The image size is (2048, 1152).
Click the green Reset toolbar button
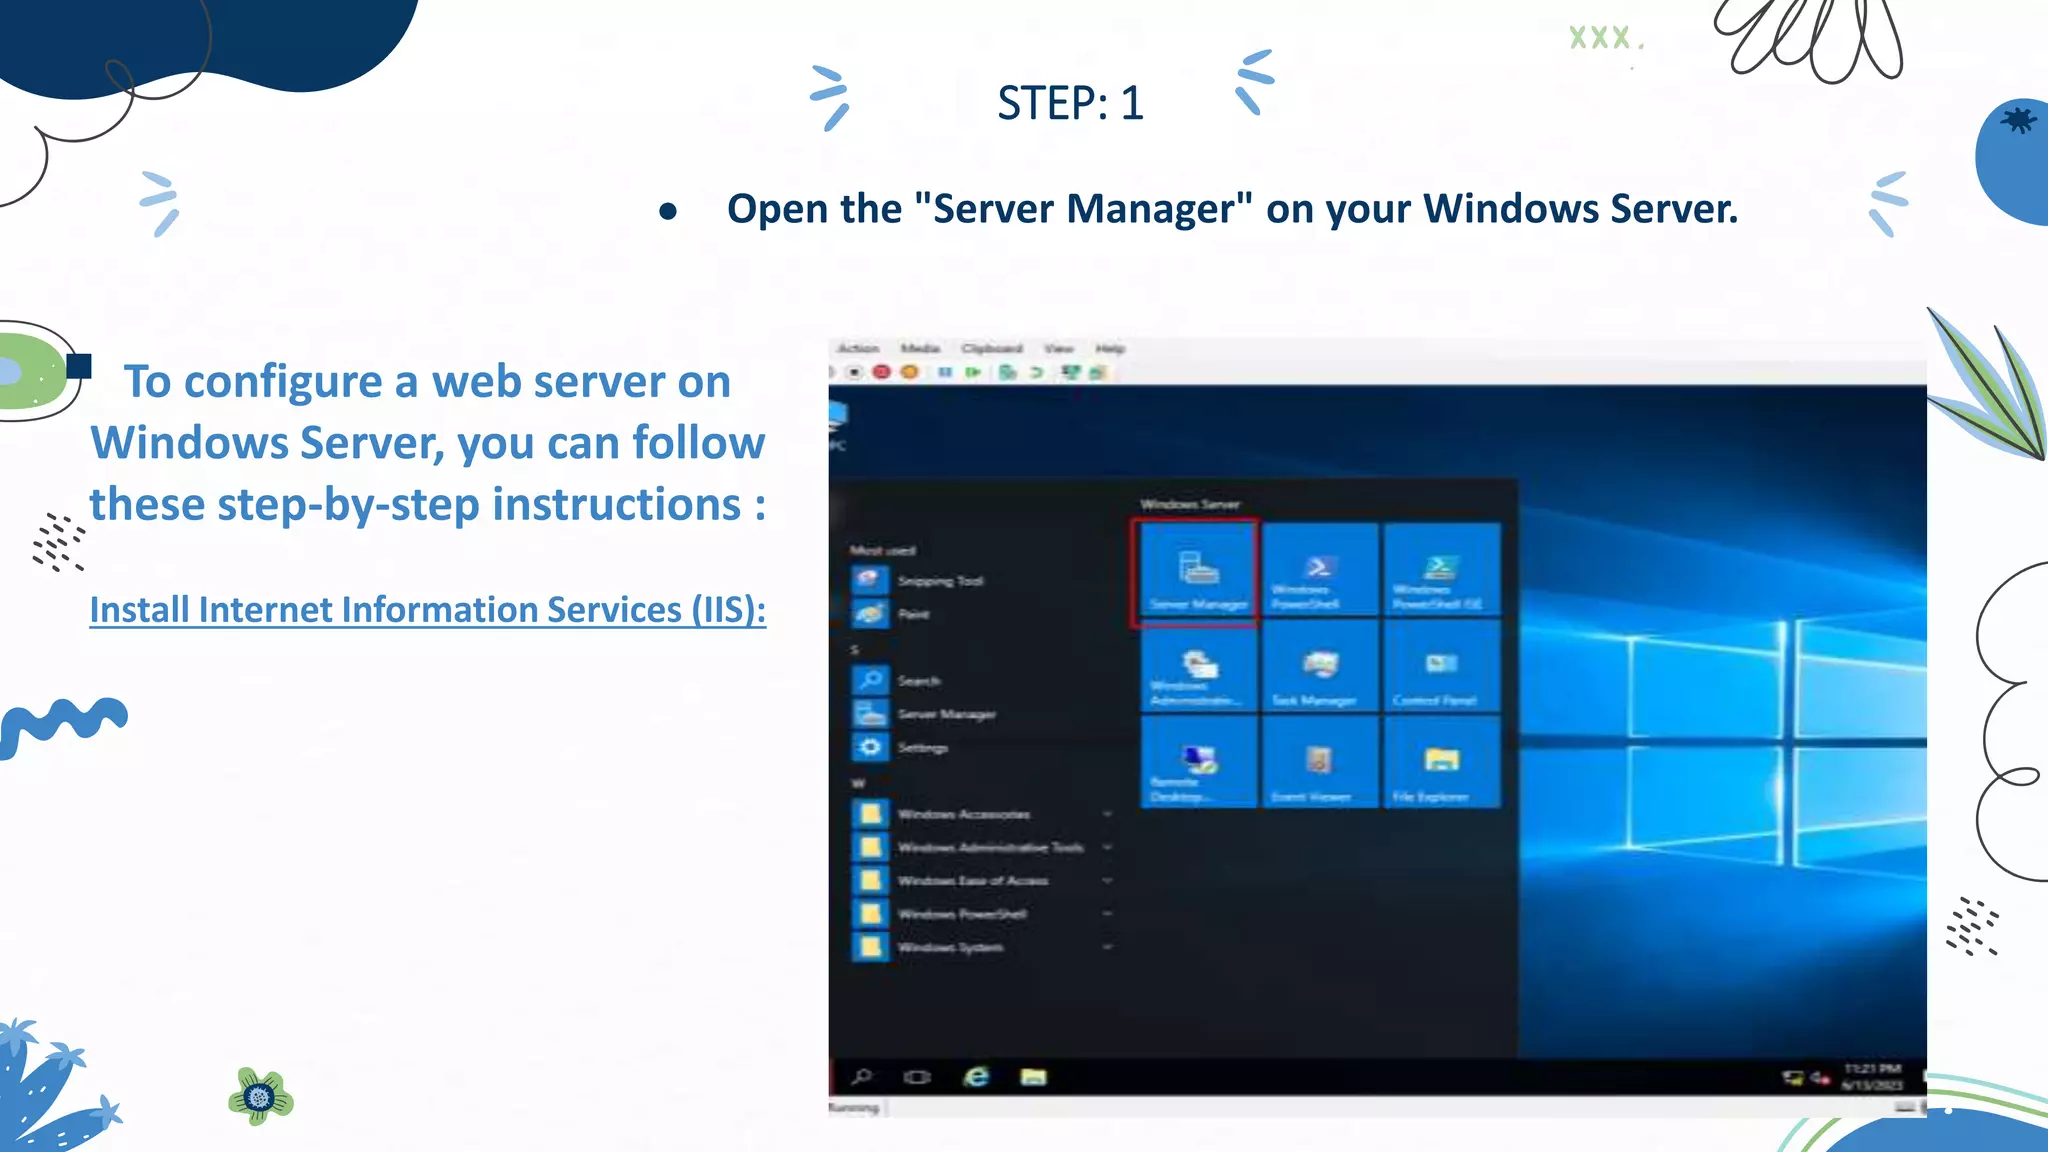pyautogui.click(x=972, y=372)
